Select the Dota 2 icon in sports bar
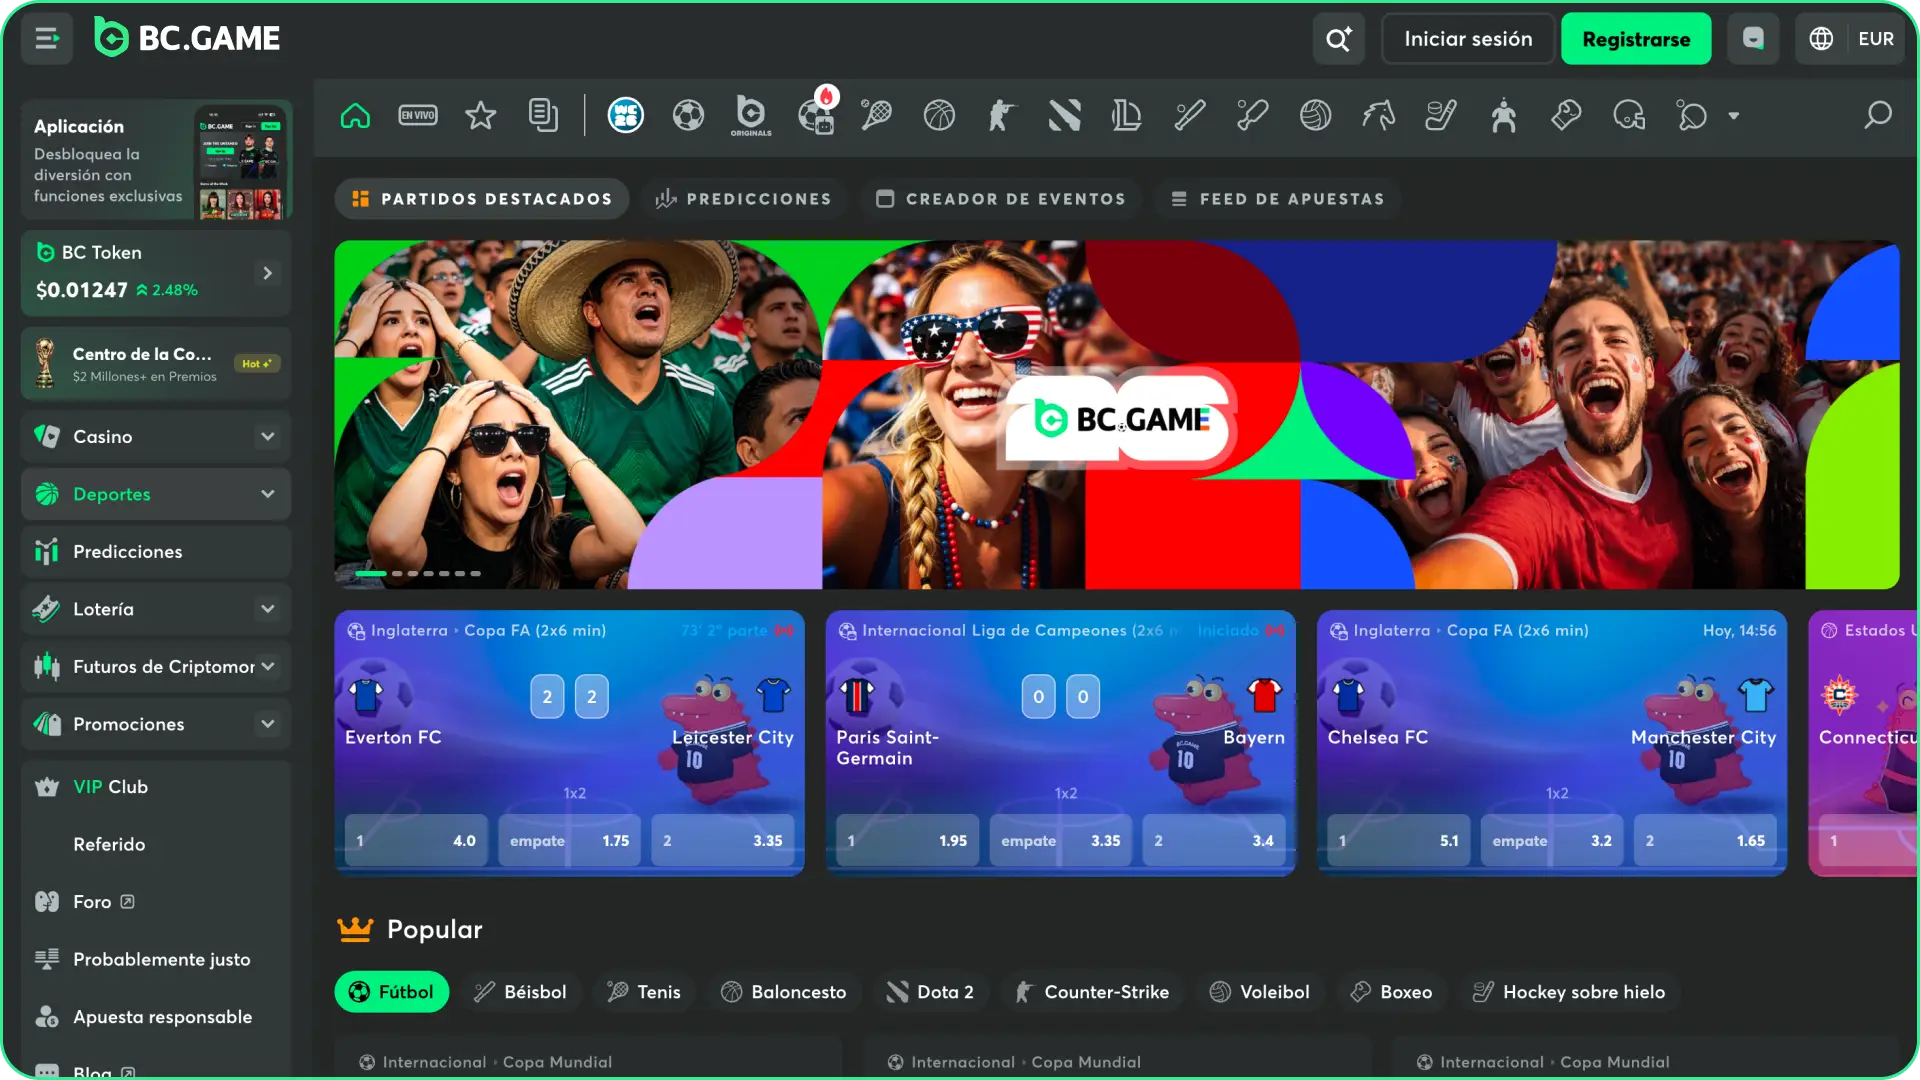Screen dimensions: 1920x1080 1064,116
